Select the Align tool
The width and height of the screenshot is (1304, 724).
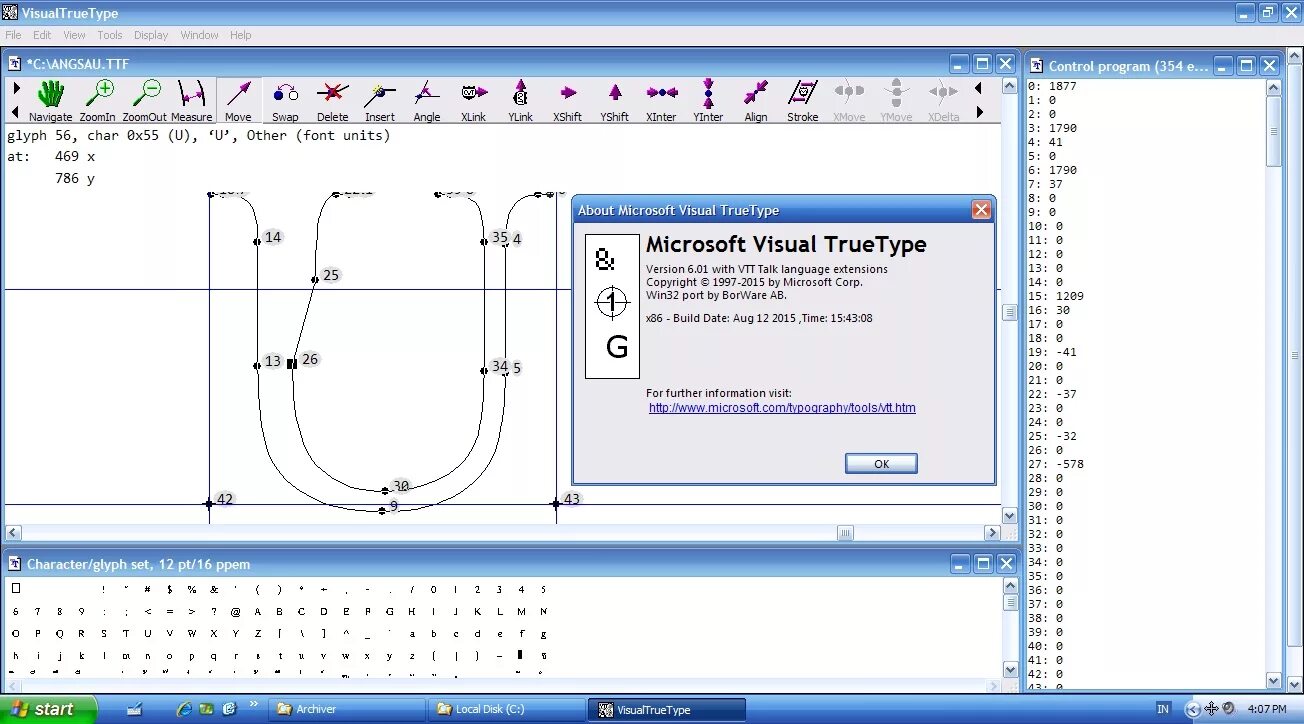[756, 101]
